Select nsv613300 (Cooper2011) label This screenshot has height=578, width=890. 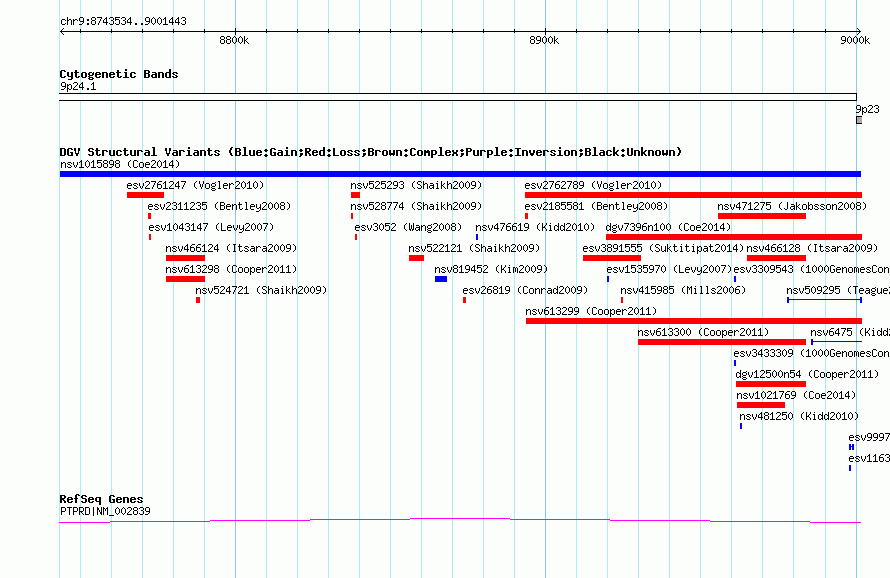click(703, 332)
